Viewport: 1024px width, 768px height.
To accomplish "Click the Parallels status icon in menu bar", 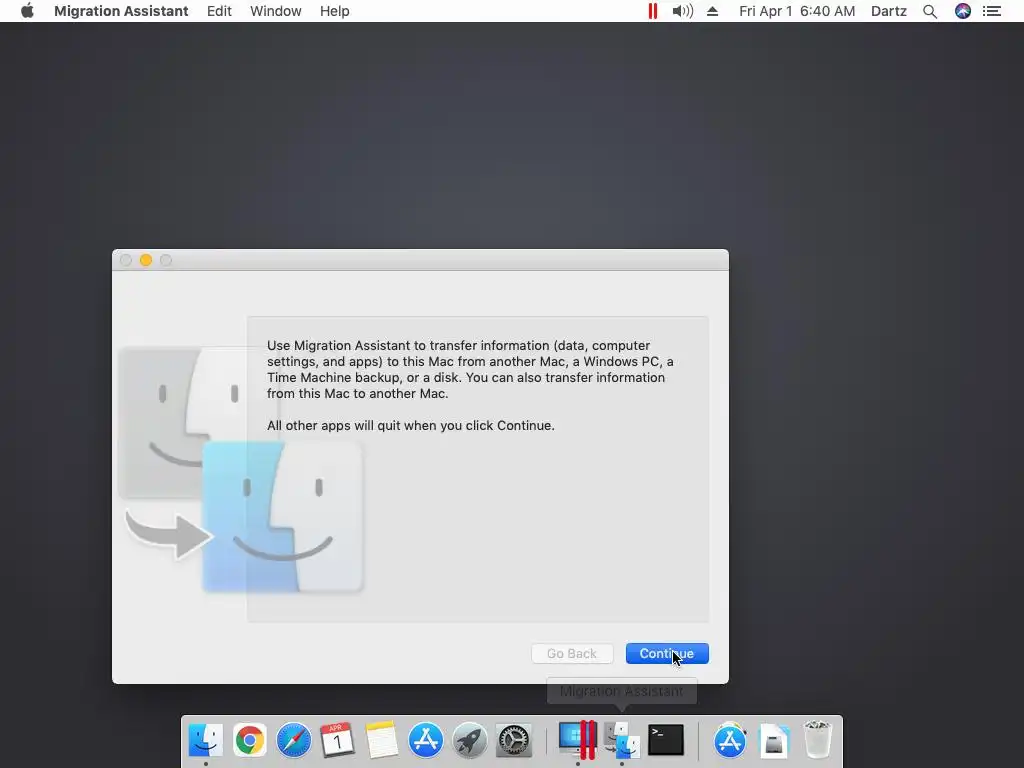I will (652, 11).
